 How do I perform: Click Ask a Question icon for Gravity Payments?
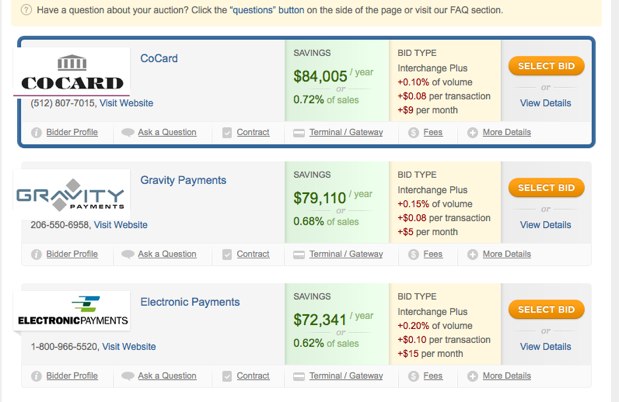click(128, 254)
